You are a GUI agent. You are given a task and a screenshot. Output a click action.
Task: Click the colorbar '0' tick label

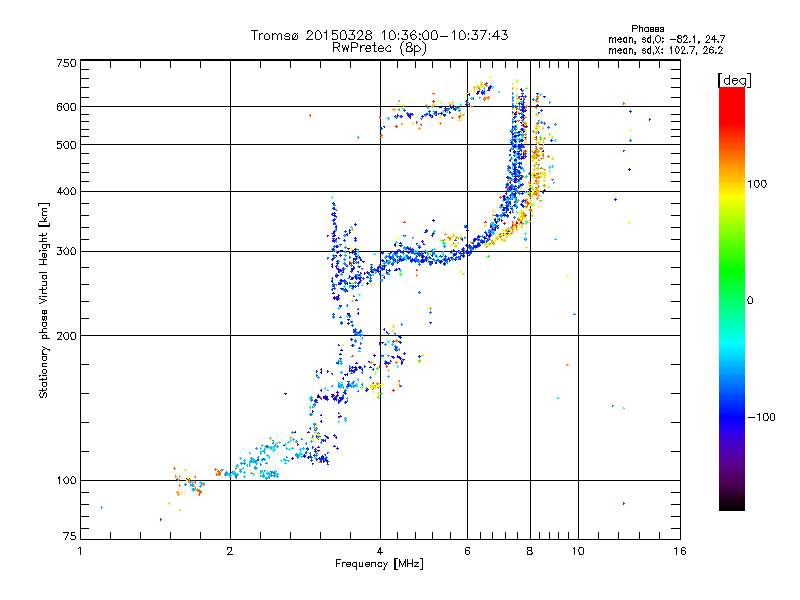click(750, 301)
